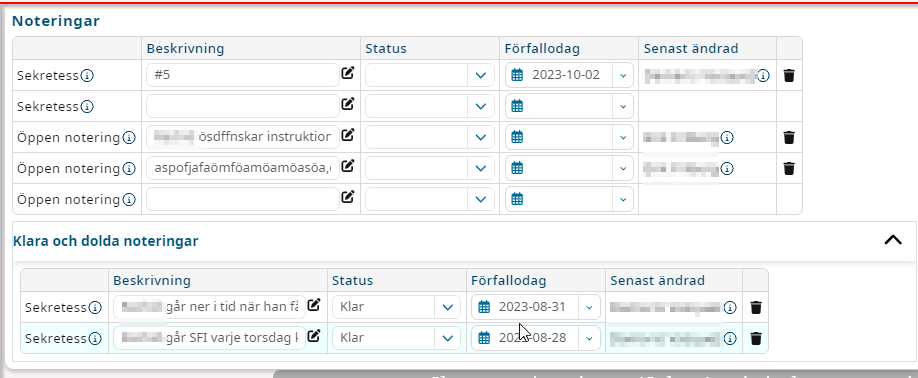Click info icon next to first Sekretess label

87,75
